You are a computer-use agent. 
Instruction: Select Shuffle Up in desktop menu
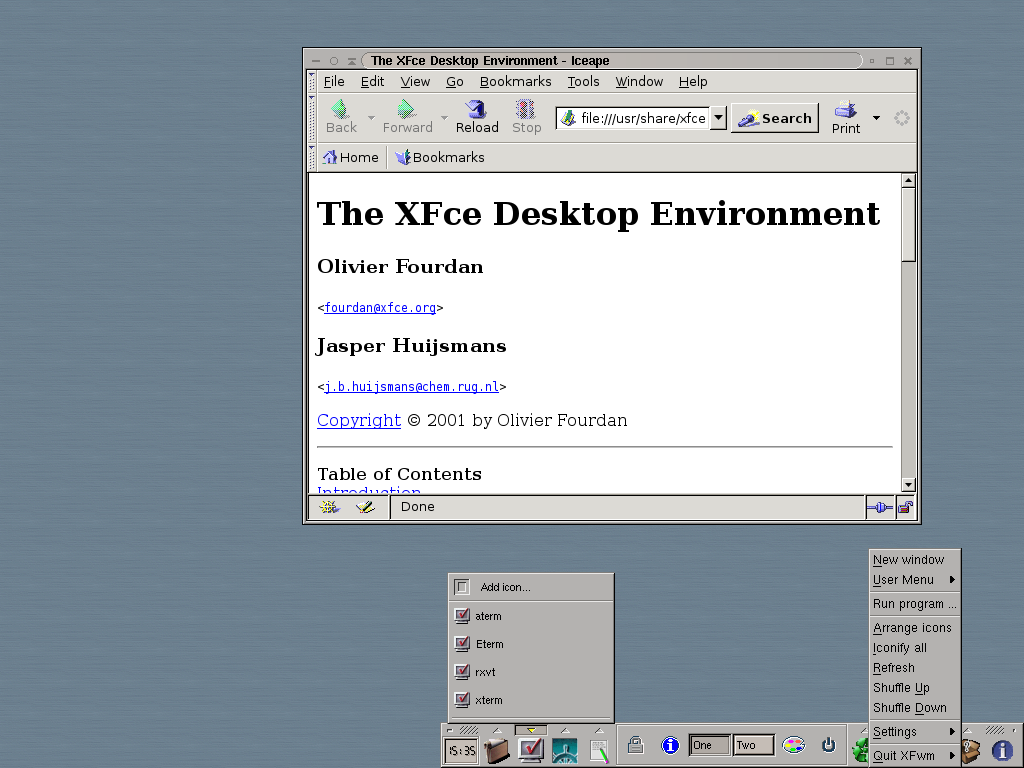914,688
